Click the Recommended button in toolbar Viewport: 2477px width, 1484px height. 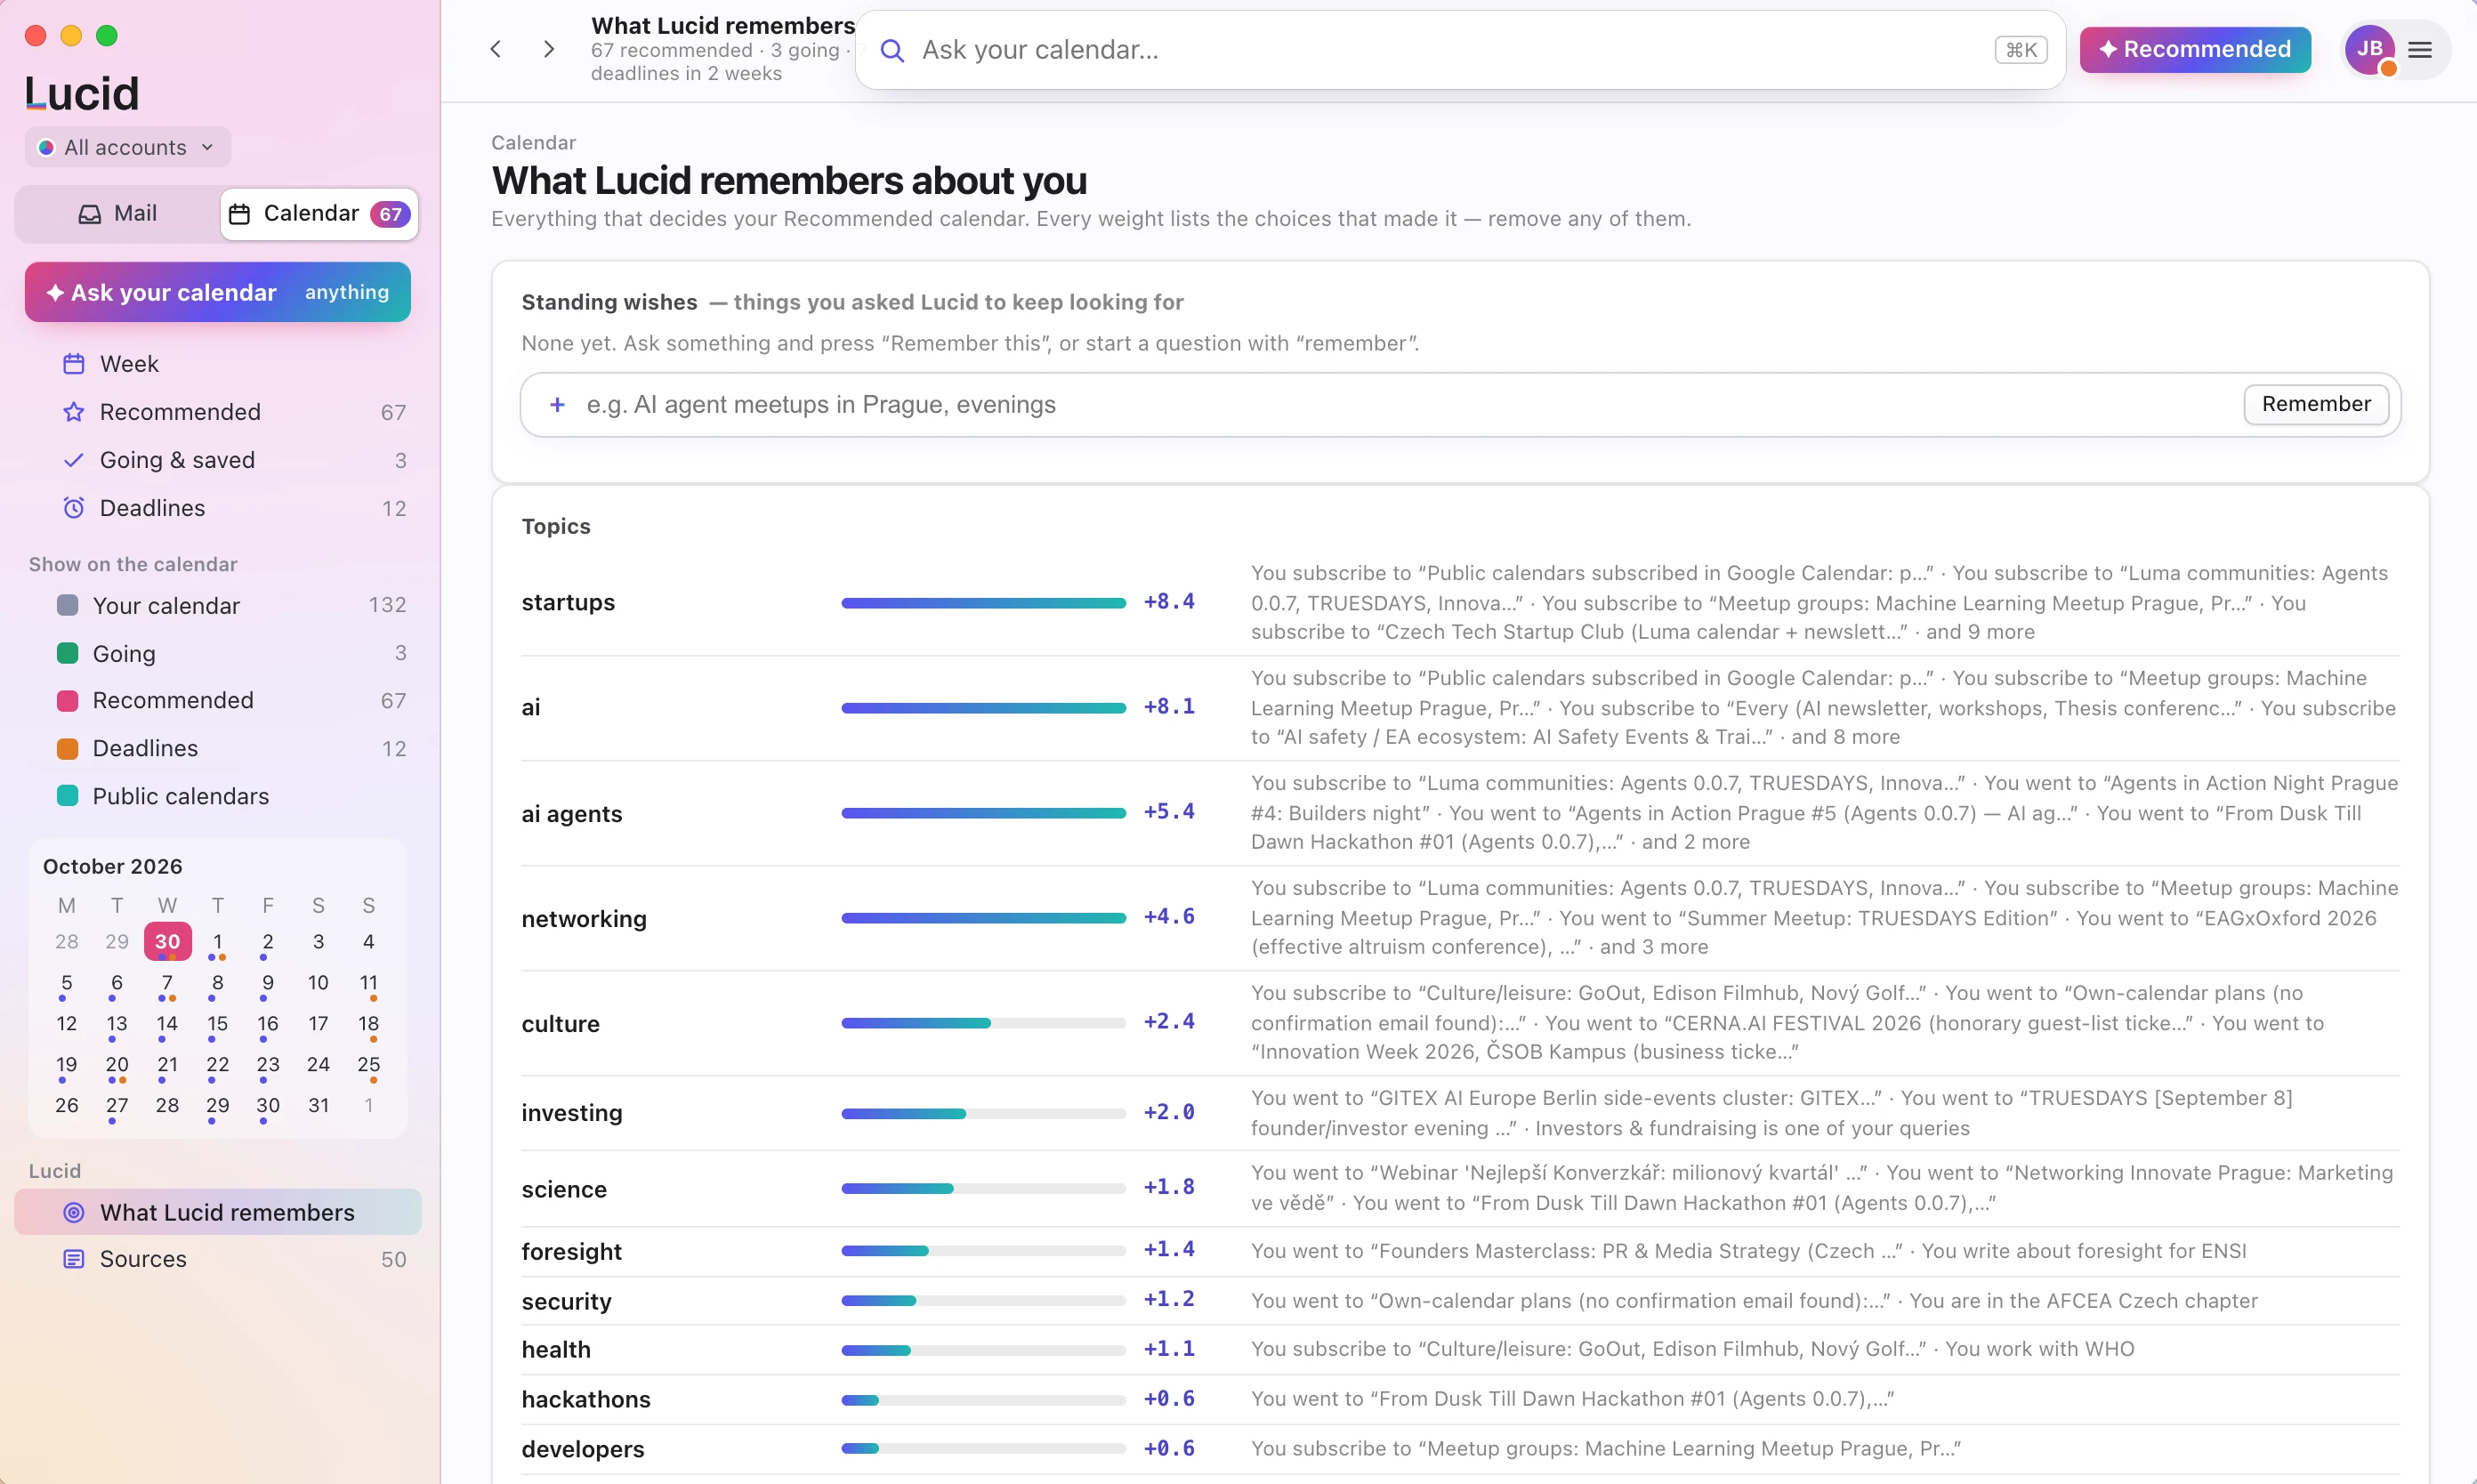[2195, 50]
